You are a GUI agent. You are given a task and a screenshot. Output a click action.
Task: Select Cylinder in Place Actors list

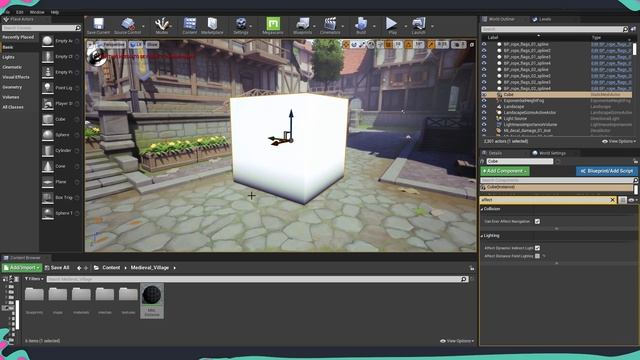(x=60, y=150)
